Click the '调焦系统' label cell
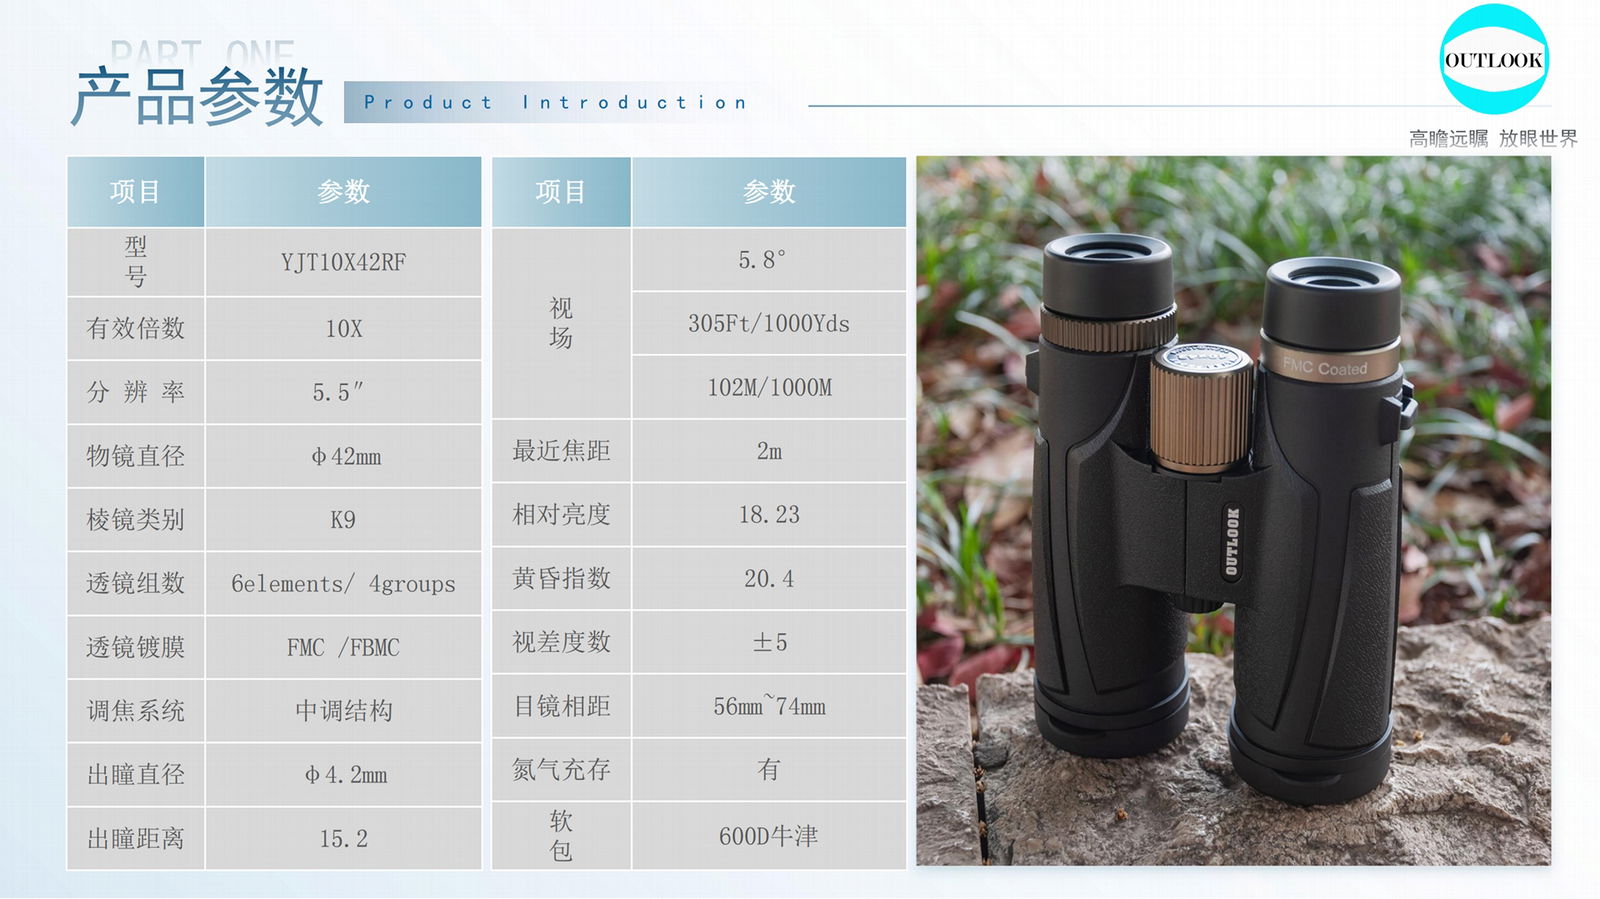The image size is (1600, 899). (x=136, y=711)
